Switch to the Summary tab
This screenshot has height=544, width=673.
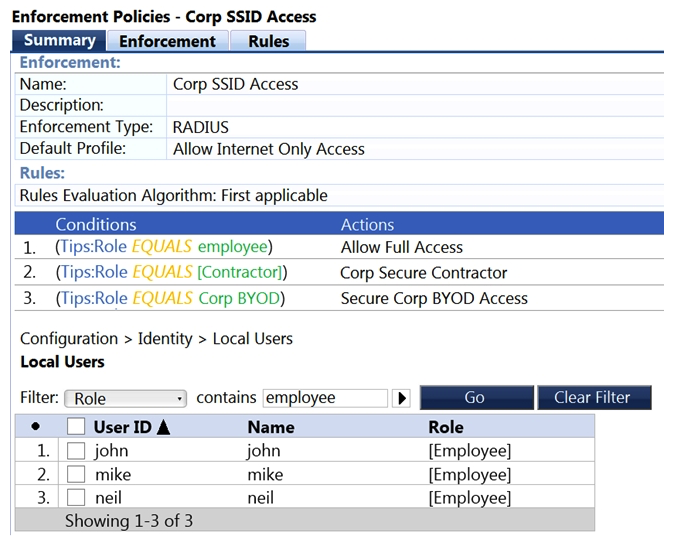click(x=59, y=40)
